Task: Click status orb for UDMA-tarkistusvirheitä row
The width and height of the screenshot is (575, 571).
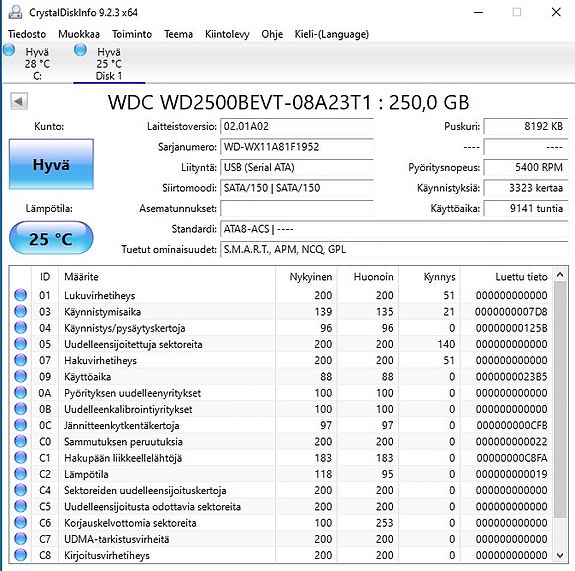Action: pos(21,539)
